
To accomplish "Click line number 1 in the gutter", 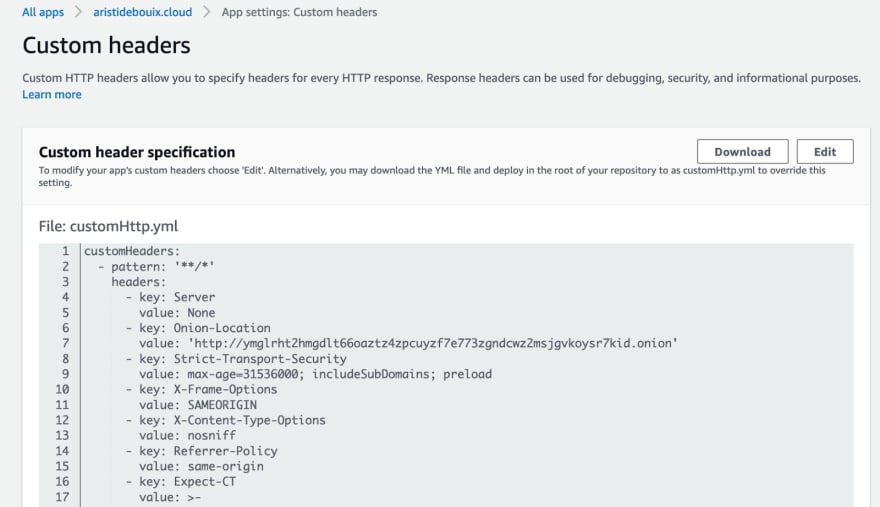I will click(x=65, y=251).
